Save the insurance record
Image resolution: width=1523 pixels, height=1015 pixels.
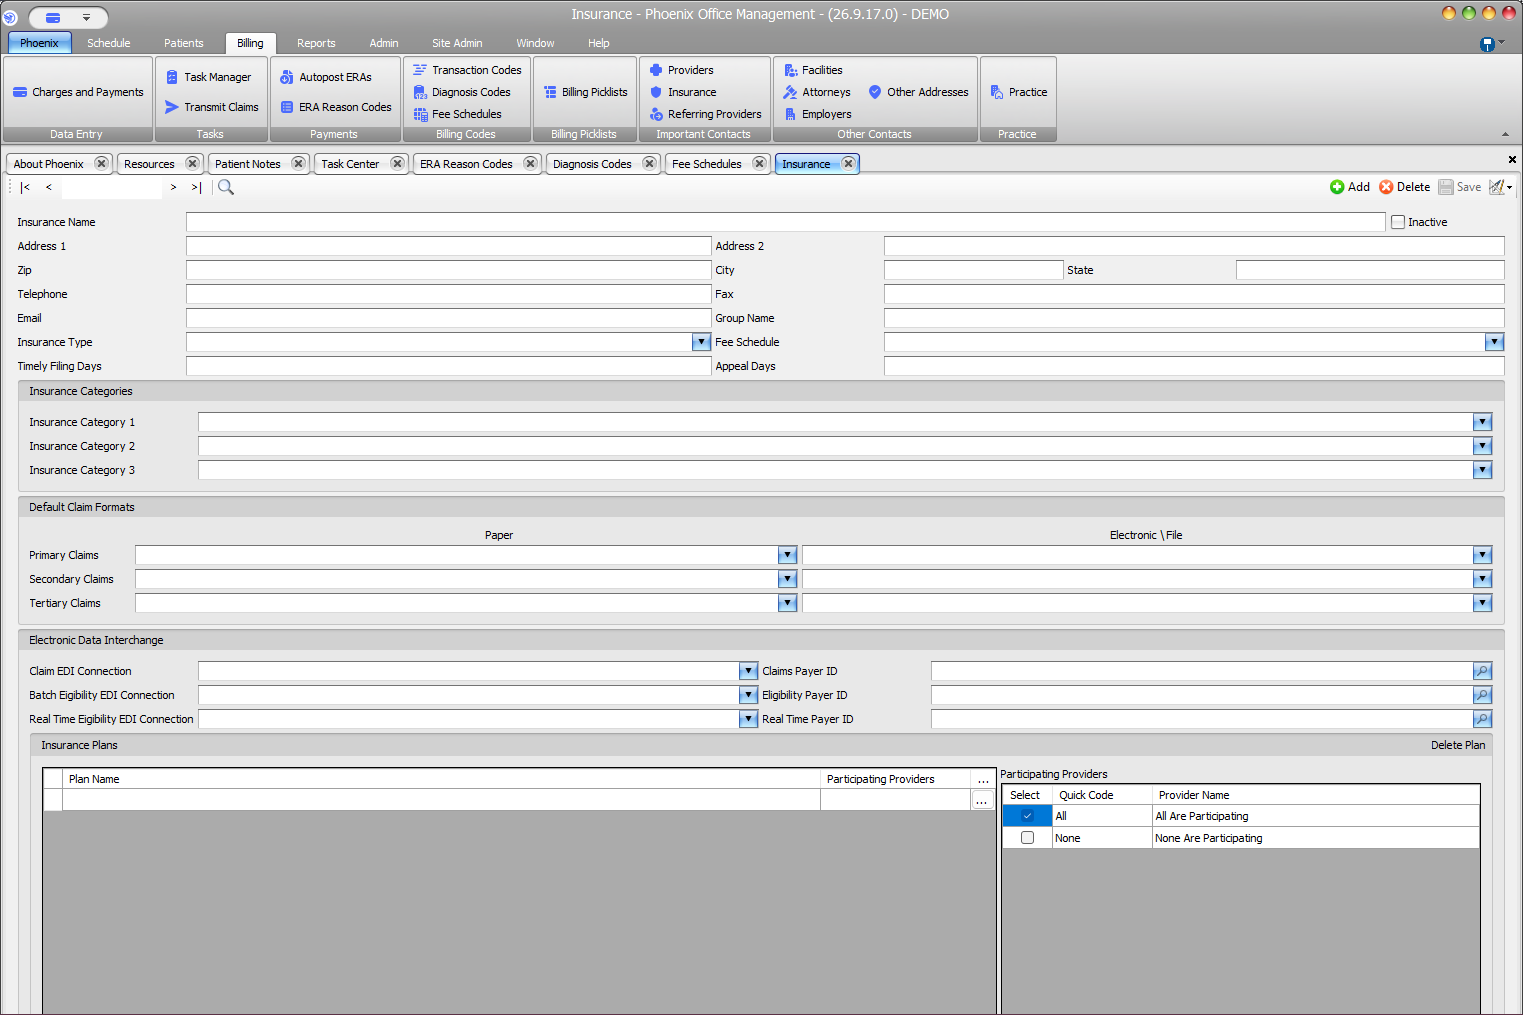[1460, 187]
